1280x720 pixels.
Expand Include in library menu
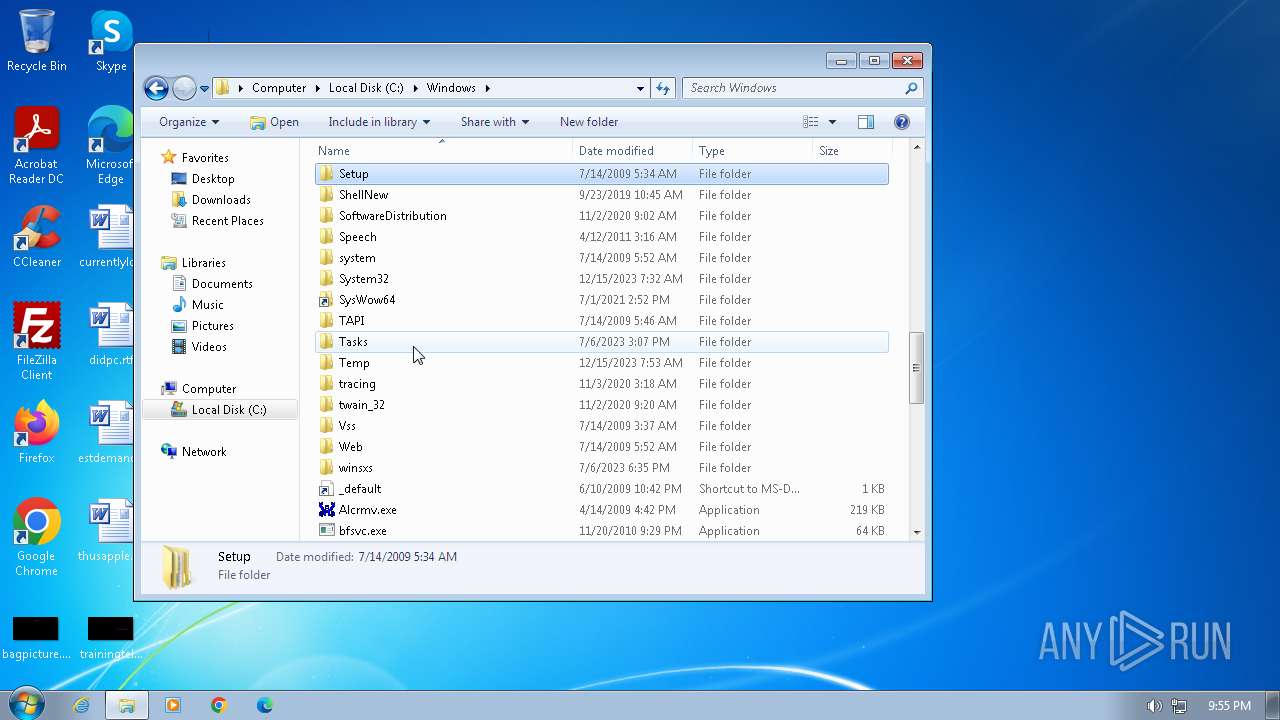click(x=379, y=122)
